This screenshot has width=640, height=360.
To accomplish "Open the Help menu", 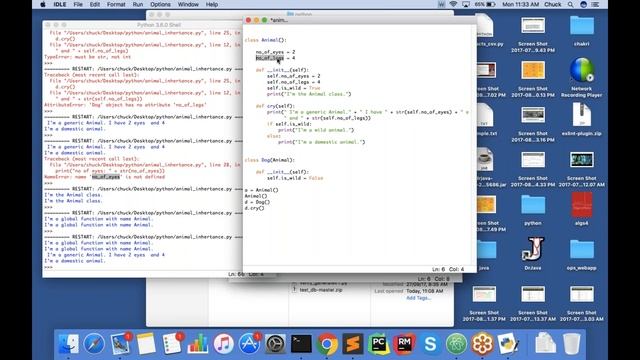I will click(x=211, y=4).
